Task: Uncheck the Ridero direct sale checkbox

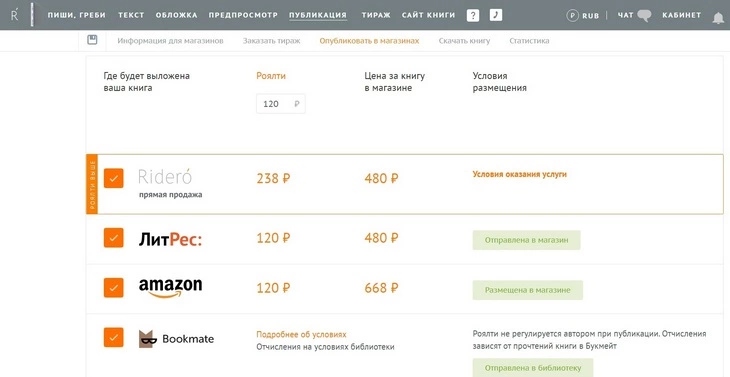Action: coord(114,178)
